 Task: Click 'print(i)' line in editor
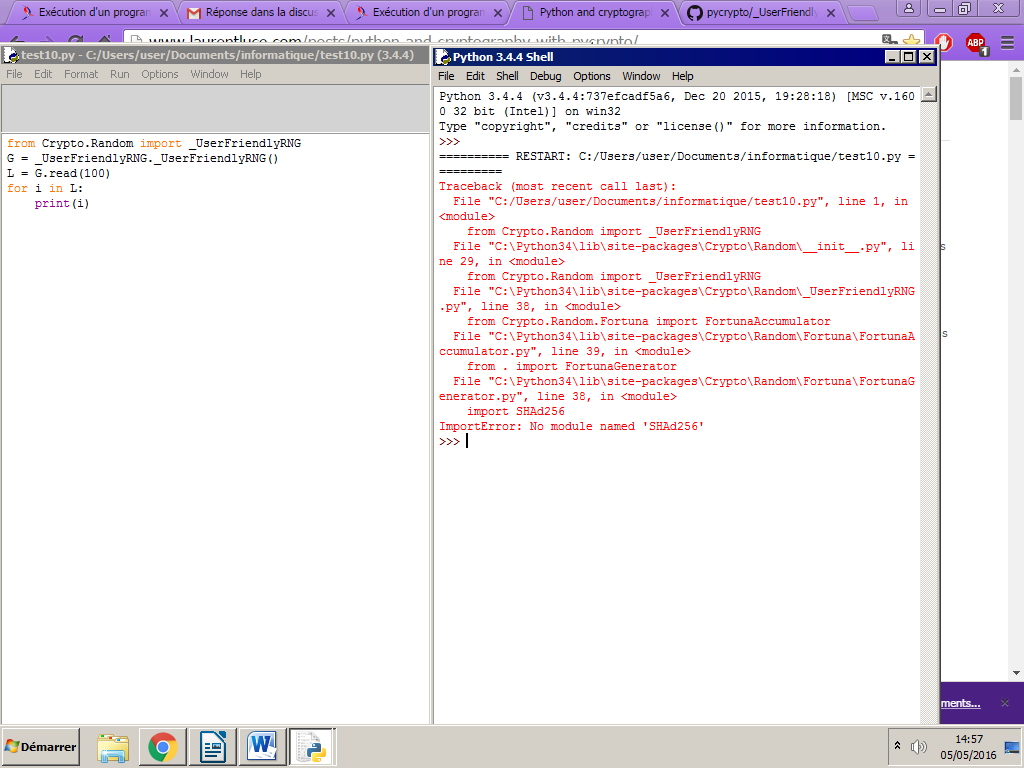[61, 204]
